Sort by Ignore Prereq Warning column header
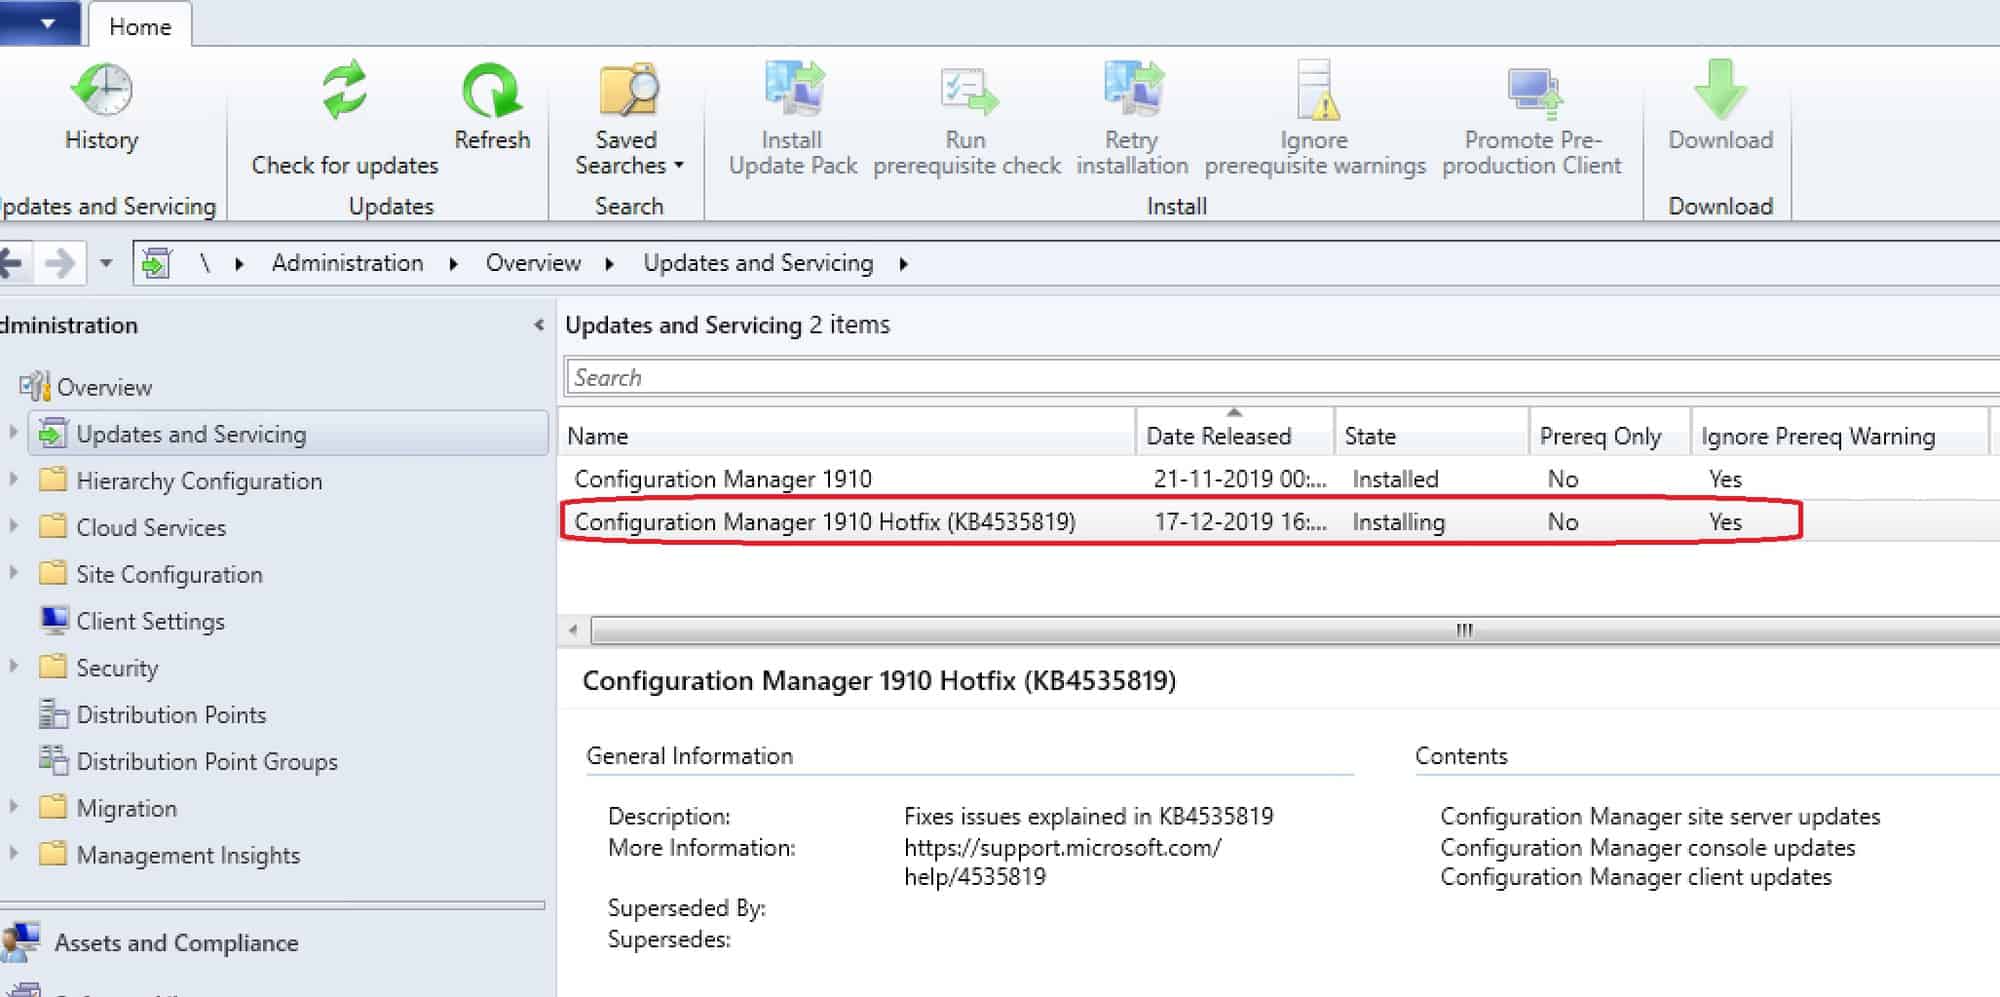 point(1839,436)
